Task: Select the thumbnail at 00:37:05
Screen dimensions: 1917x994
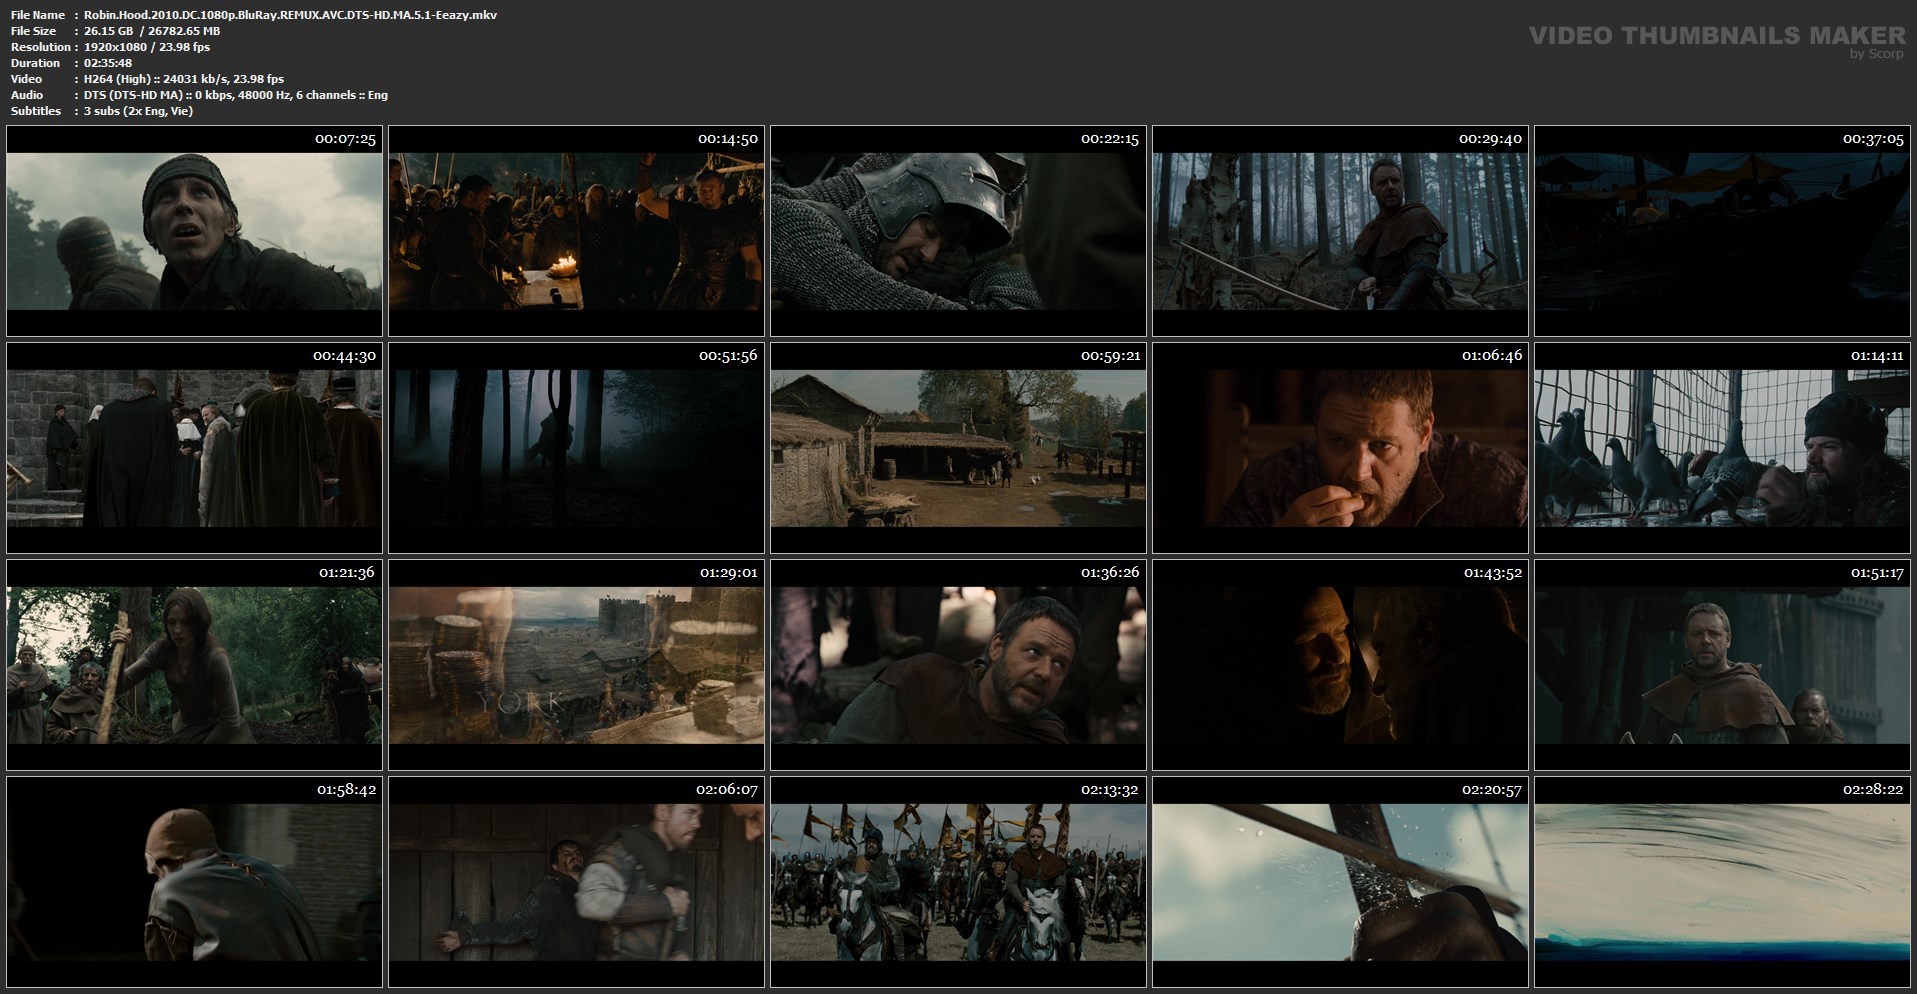Action: pos(1722,231)
